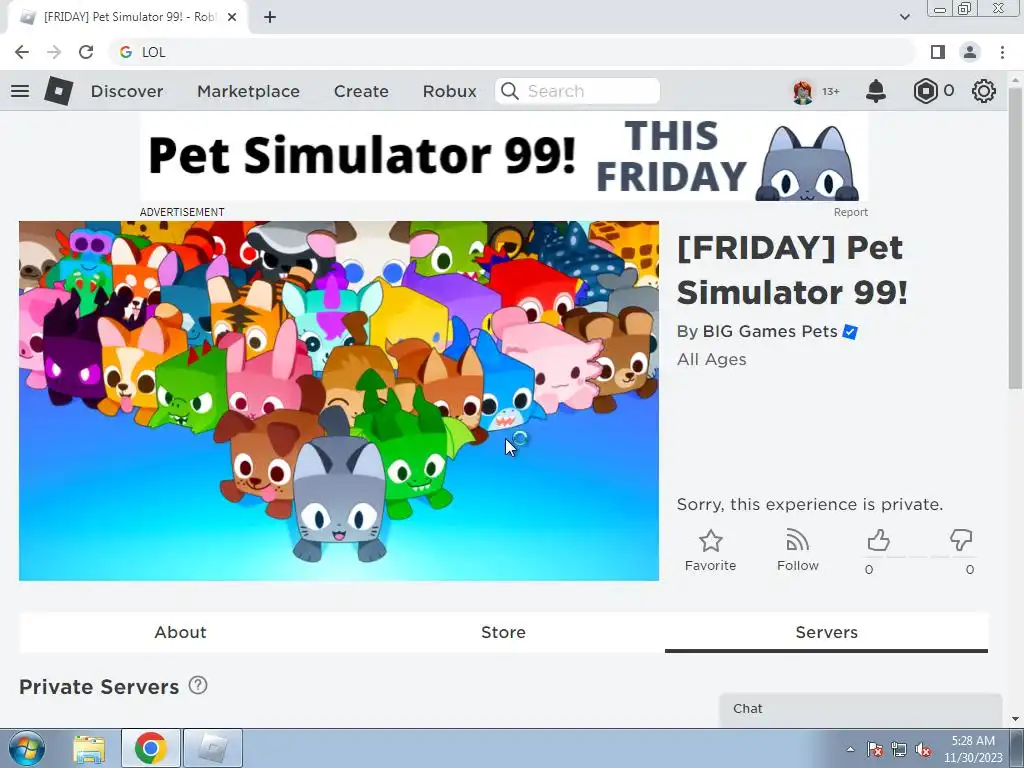Image resolution: width=1024 pixels, height=768 pixels.
Task: Open the Chrome profile button
Action: [970, 52]
